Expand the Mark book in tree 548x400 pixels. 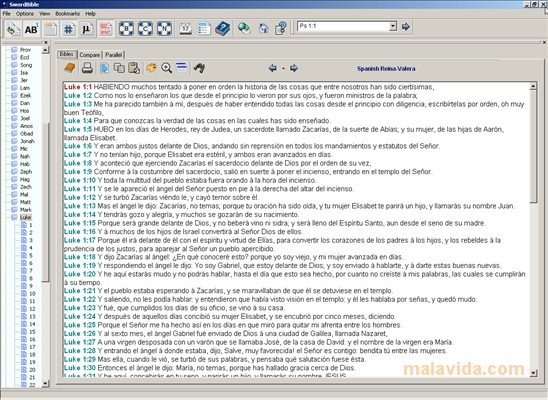point(14,210)
